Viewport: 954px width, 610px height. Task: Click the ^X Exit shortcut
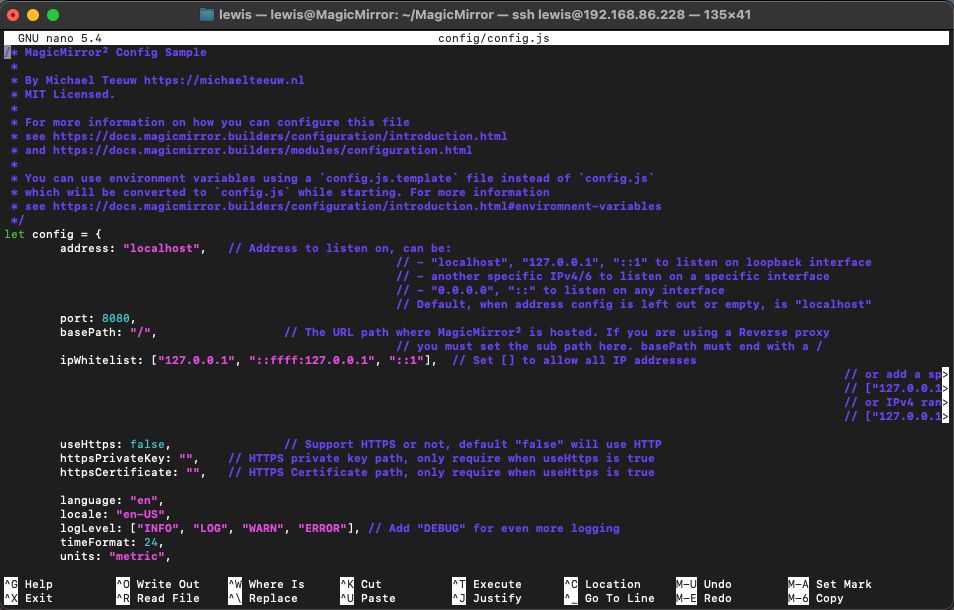tap(28, 598)
